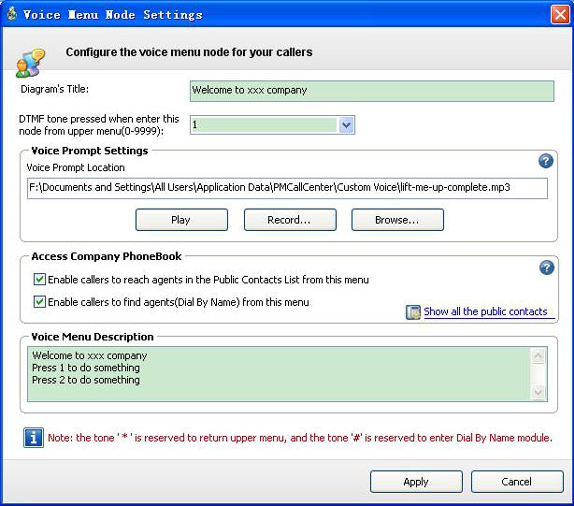Click the Voice Prompt Location path field
Viewport: 574px width, 506px height.
tap(287, 188)
